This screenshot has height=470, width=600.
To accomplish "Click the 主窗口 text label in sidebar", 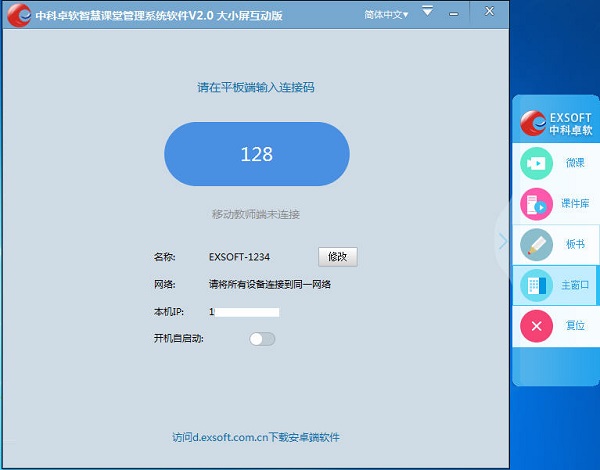I will pyautogui.click(x=575, y=285).
